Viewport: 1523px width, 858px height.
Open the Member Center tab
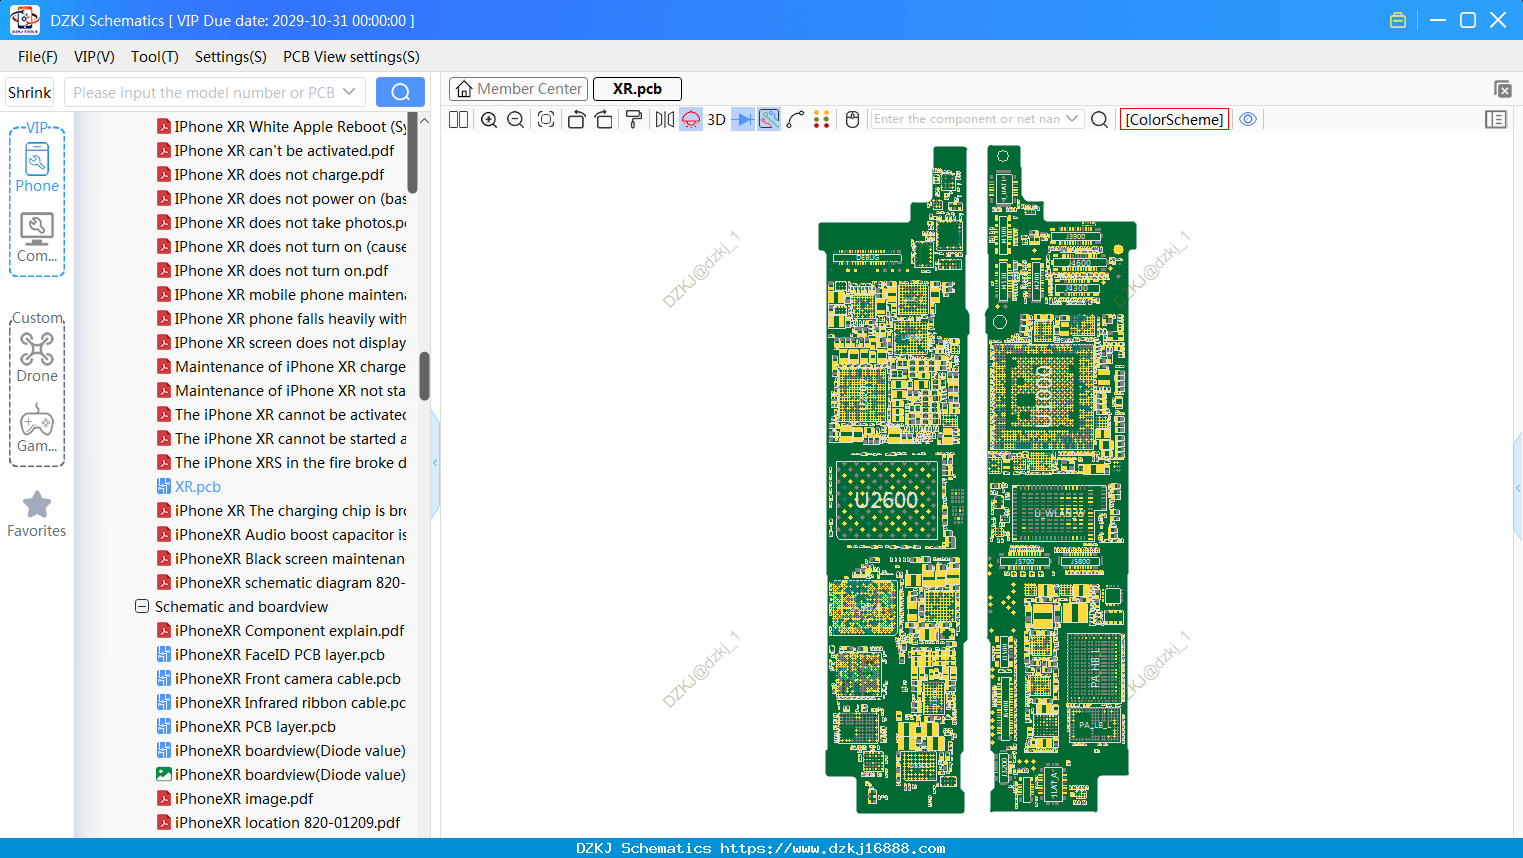(518, 89)
